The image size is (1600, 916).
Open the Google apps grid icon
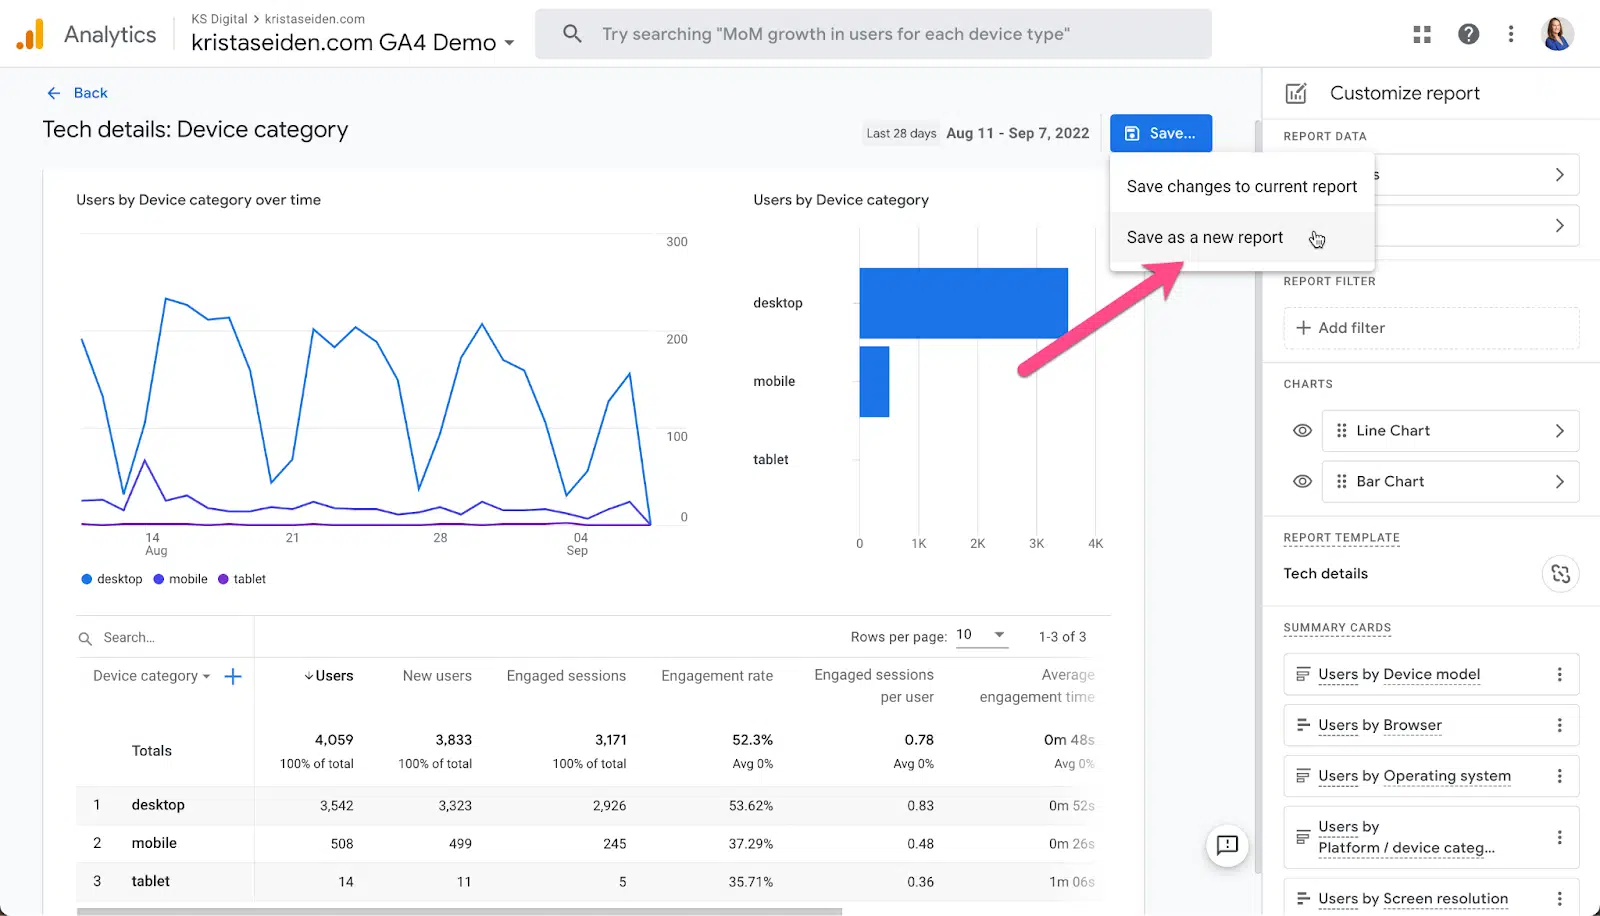(x=1422, y=34)
